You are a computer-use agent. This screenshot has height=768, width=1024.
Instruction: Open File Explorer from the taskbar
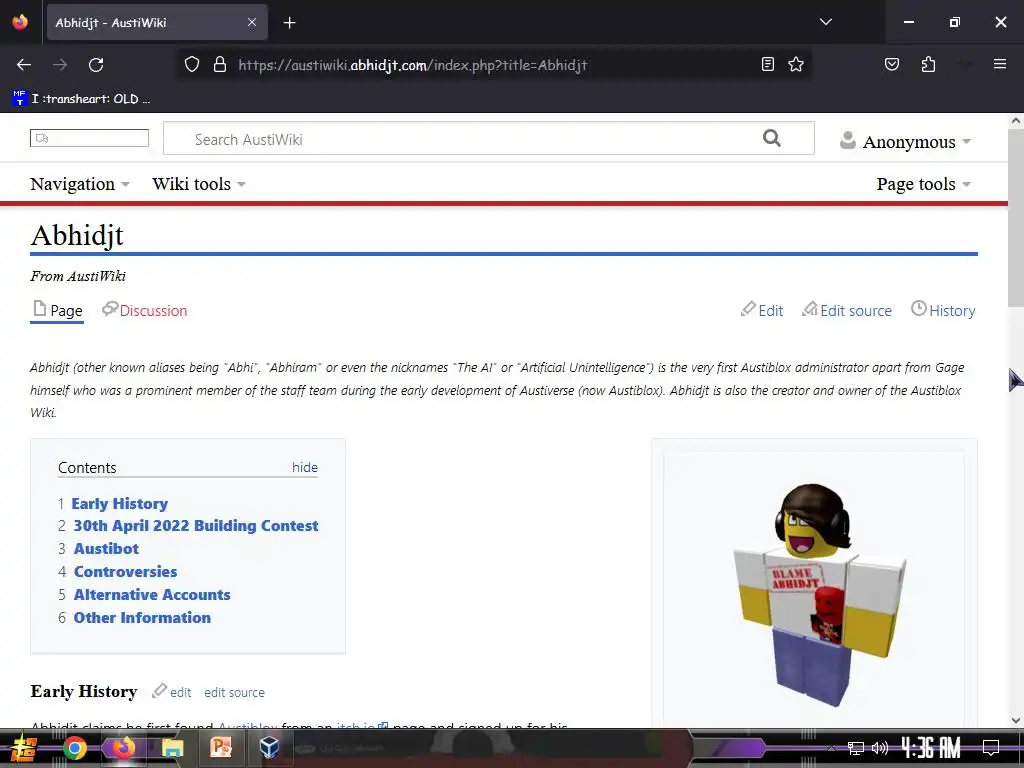click(x=172, y=748)
